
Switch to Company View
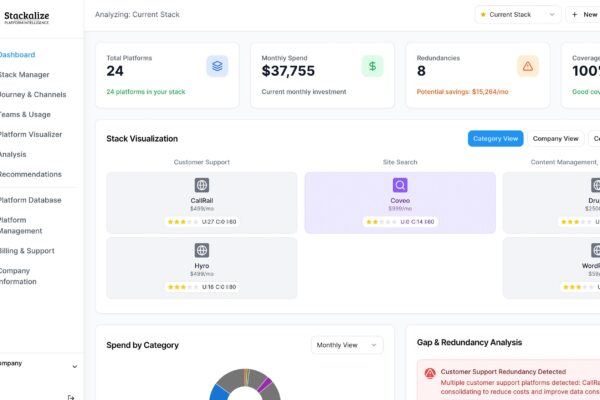pyautogui.click(x=556, y=139)
